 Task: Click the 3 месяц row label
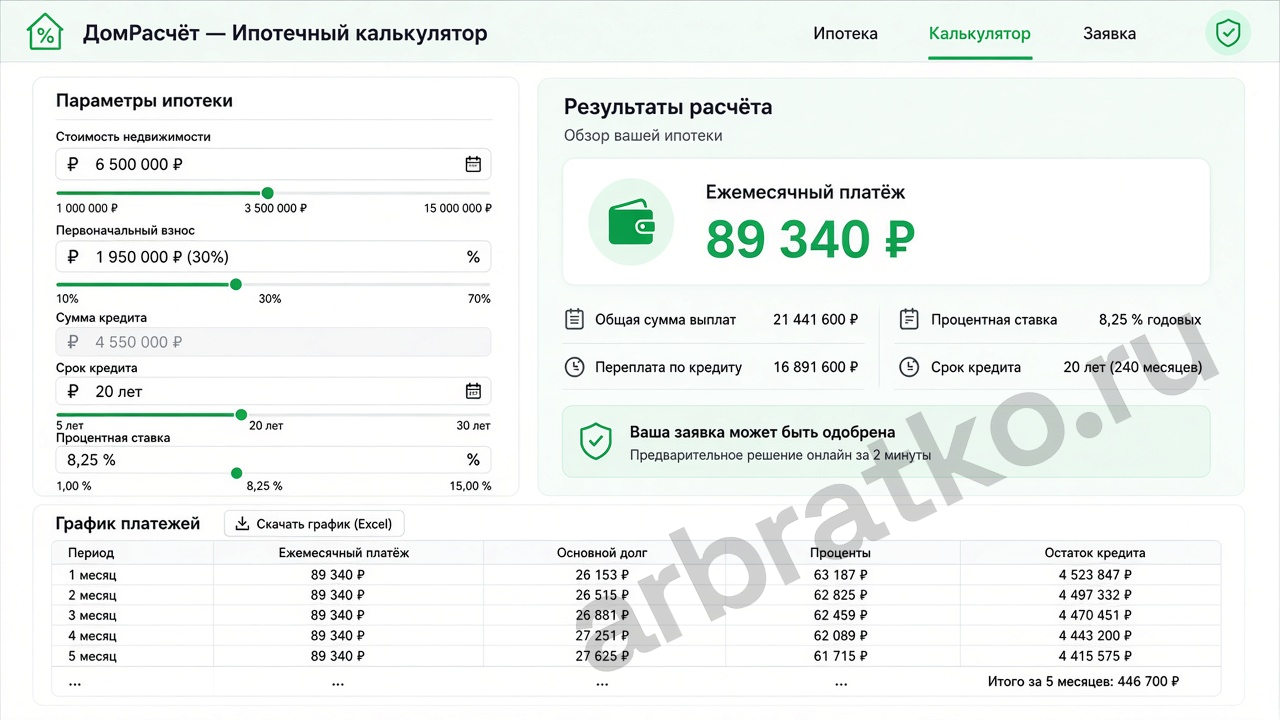pos(92,615)
